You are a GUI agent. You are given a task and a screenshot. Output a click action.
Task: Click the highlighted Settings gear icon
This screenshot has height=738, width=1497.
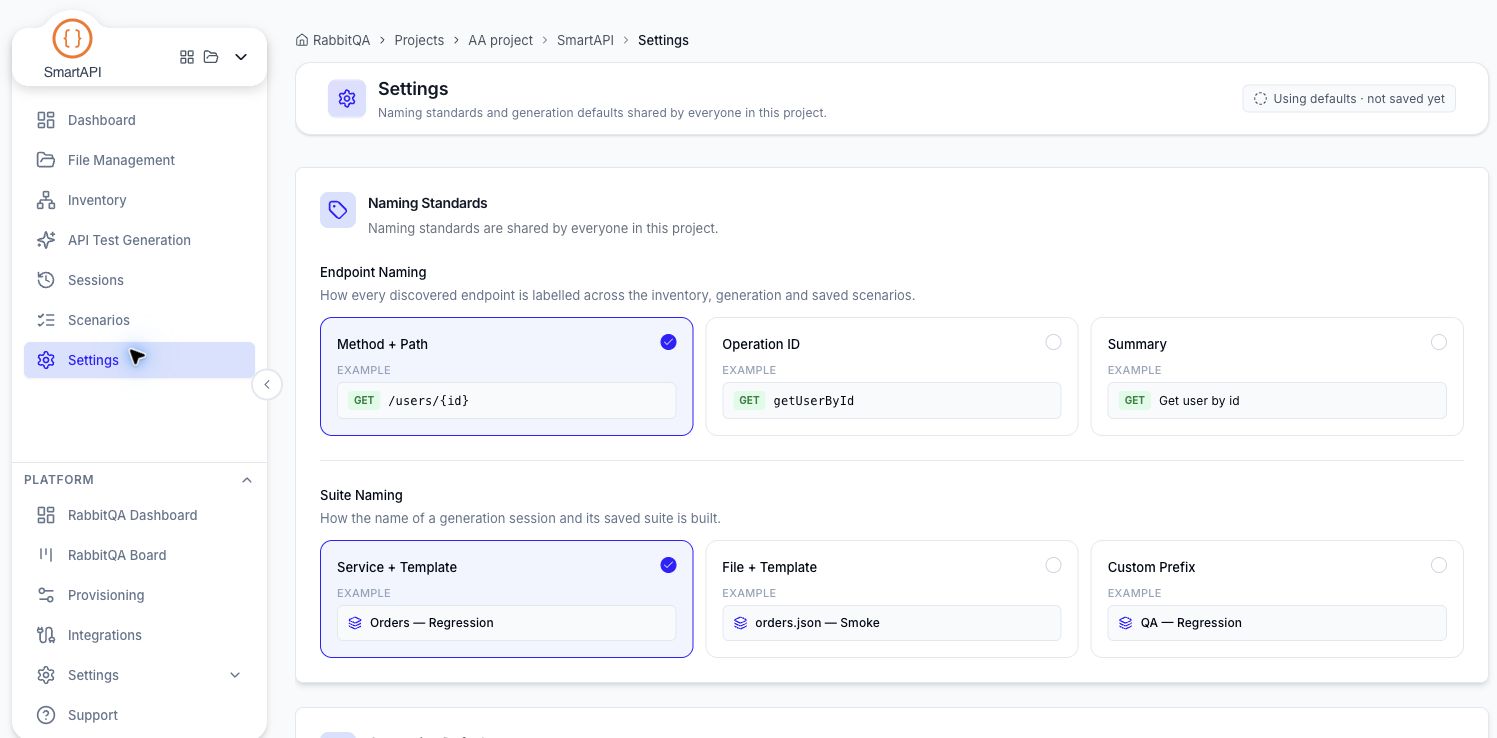[46, 360]
